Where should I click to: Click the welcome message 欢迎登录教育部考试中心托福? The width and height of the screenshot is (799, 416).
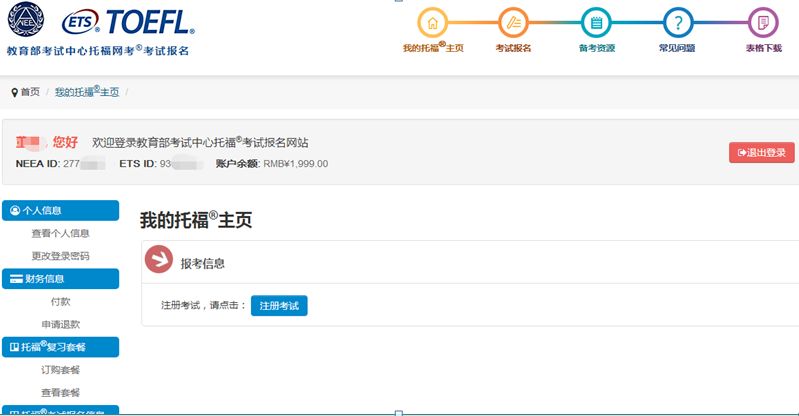200,142
